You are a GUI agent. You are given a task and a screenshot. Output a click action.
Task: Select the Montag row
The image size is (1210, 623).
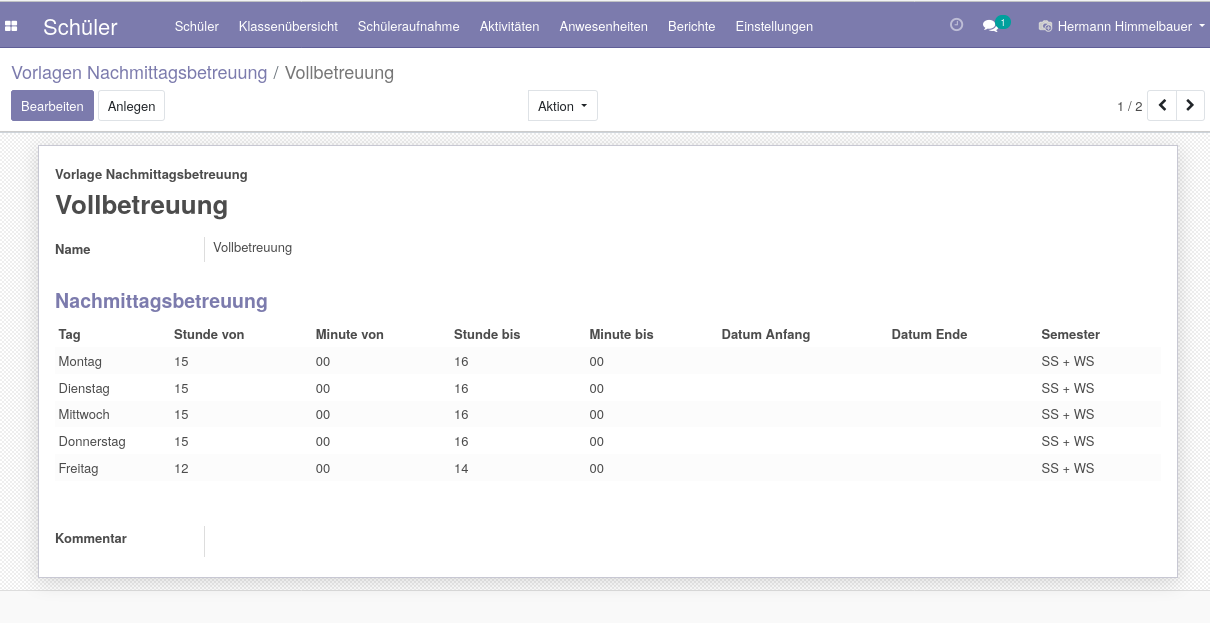coord(608,361)
